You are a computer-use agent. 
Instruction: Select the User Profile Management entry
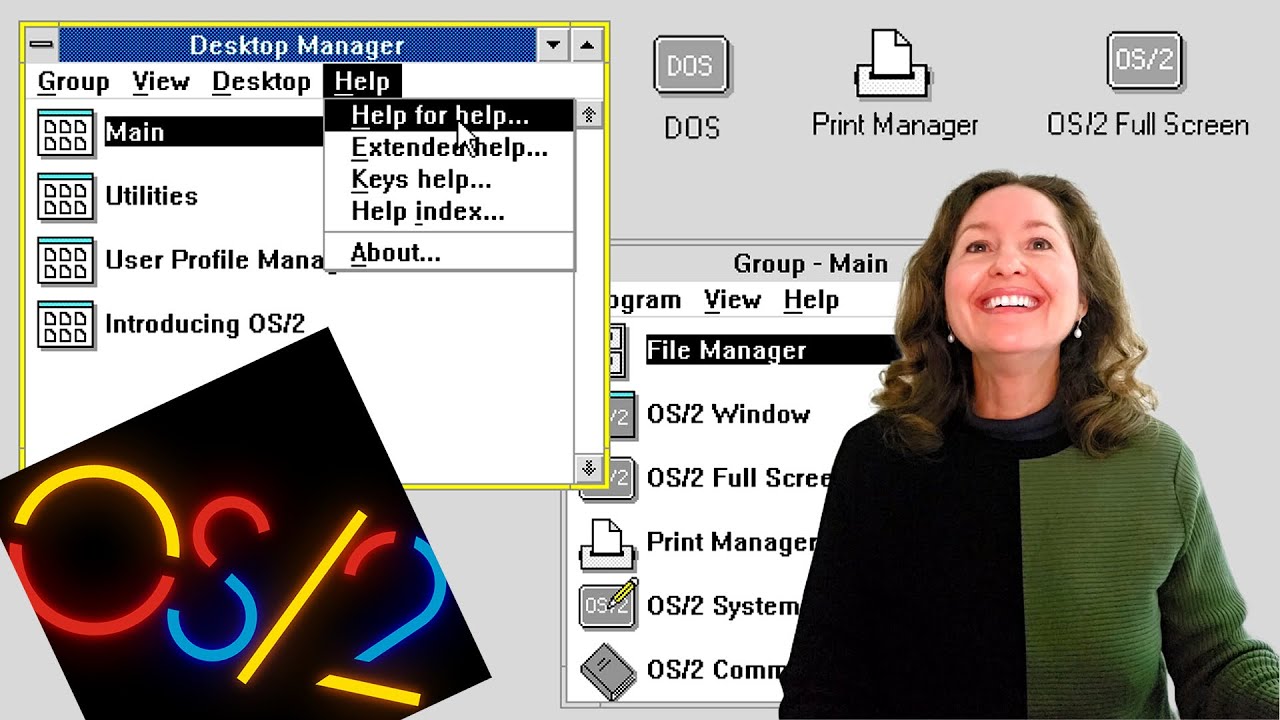point(220,260)
